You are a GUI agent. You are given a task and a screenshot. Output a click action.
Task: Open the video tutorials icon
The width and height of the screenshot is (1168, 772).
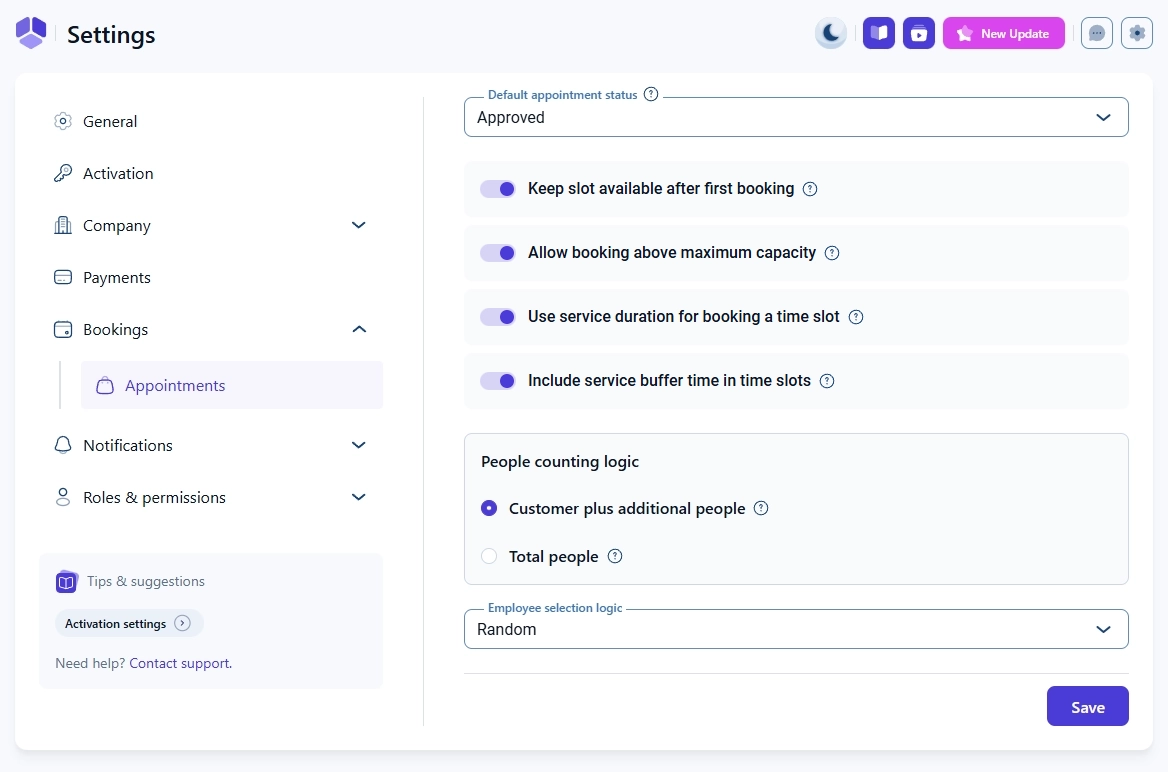pyautogui.click(x=918, y=32)
